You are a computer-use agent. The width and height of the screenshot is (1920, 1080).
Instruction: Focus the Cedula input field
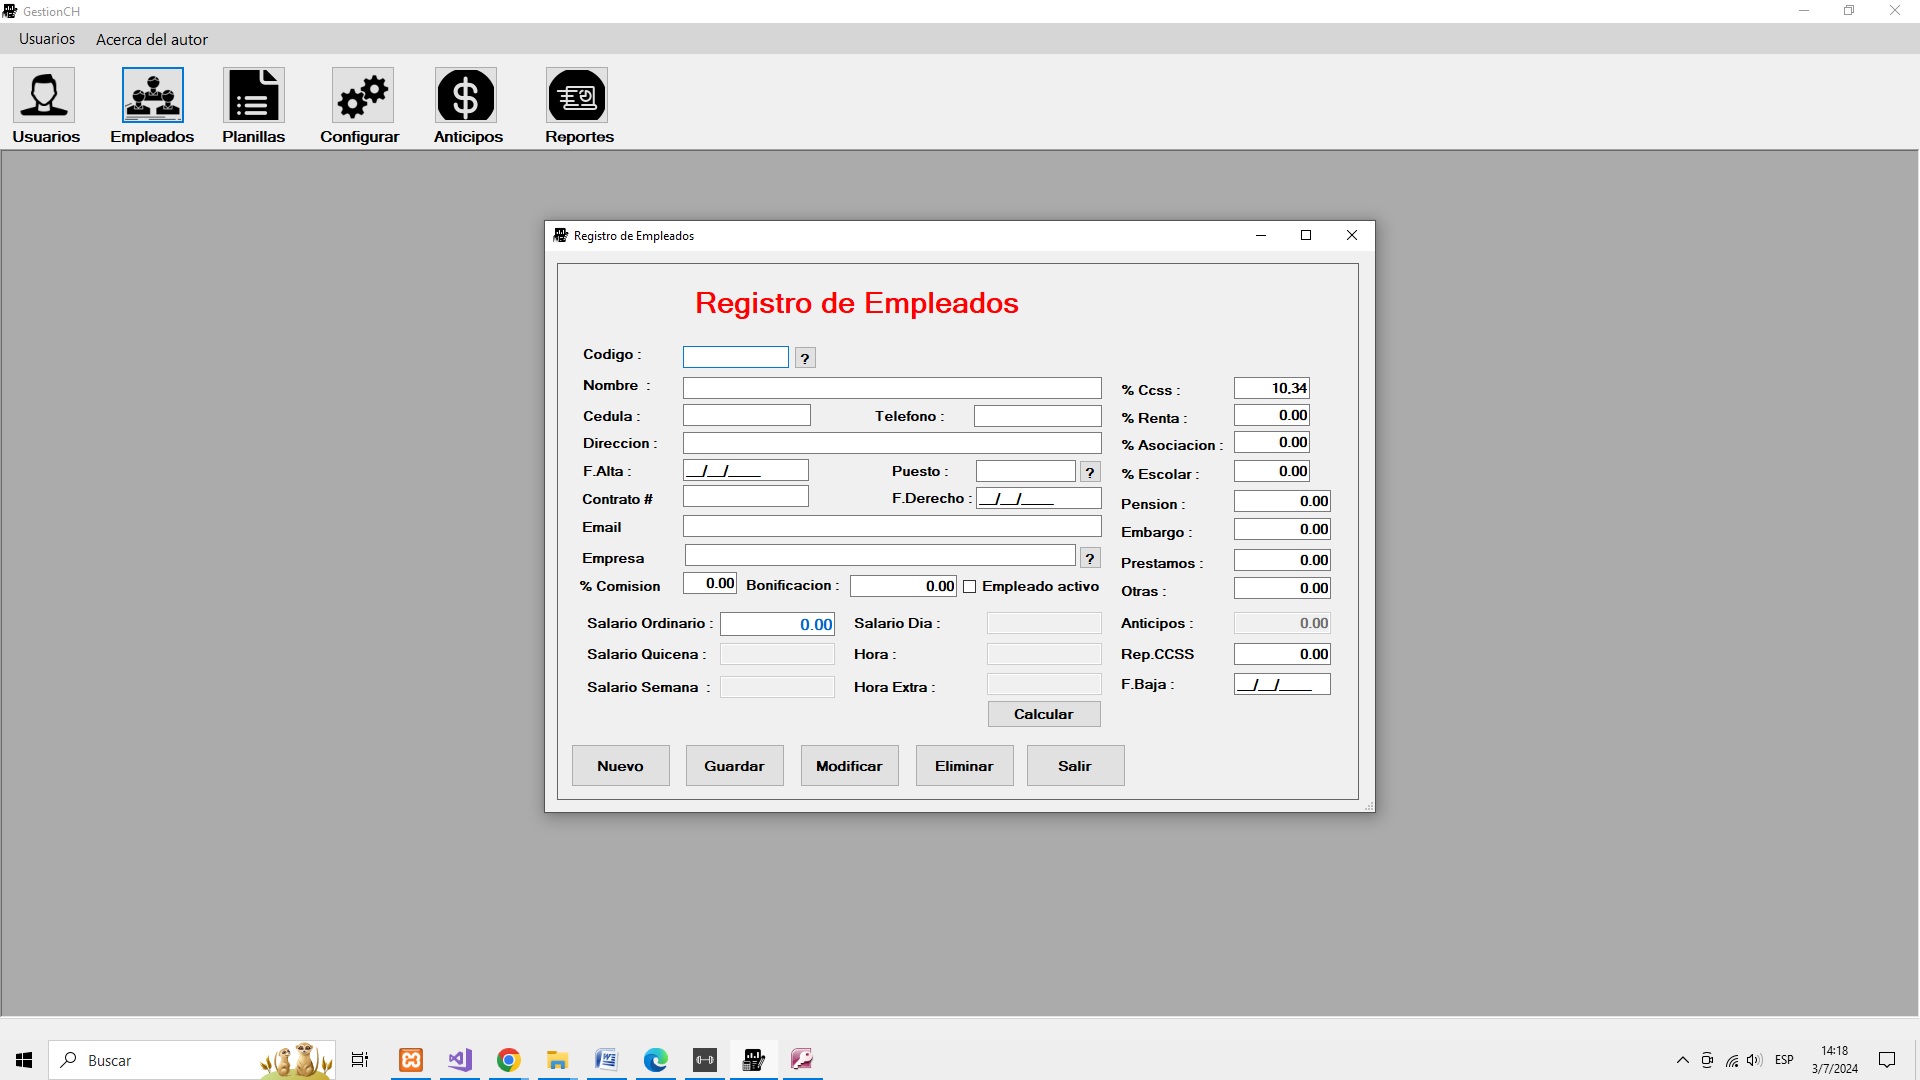pyautogui.click(x=747, y=416)
